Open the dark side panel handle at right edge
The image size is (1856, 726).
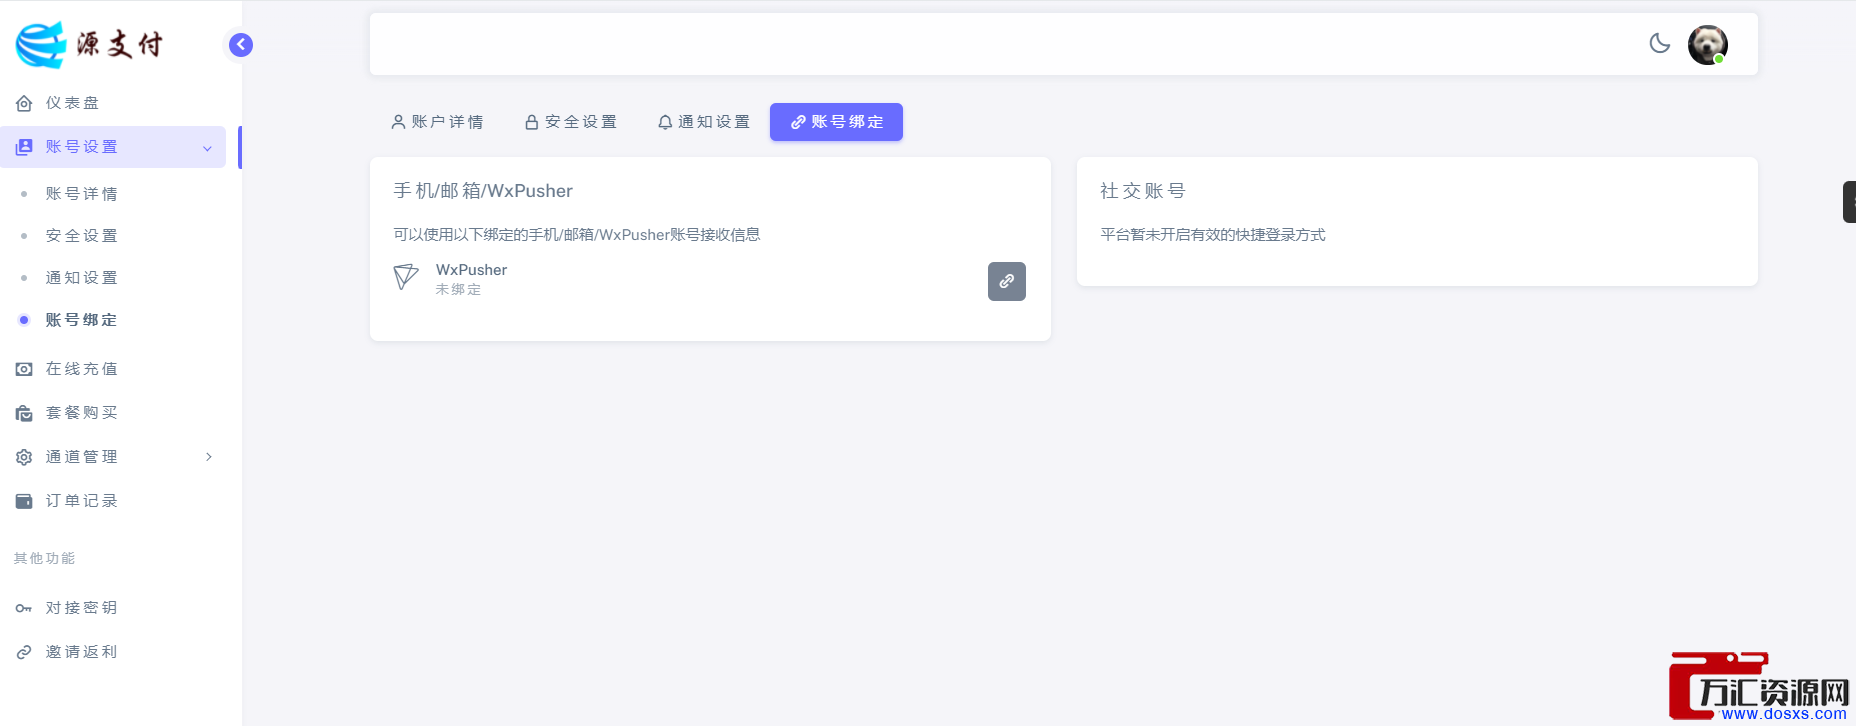[1850, 202]
